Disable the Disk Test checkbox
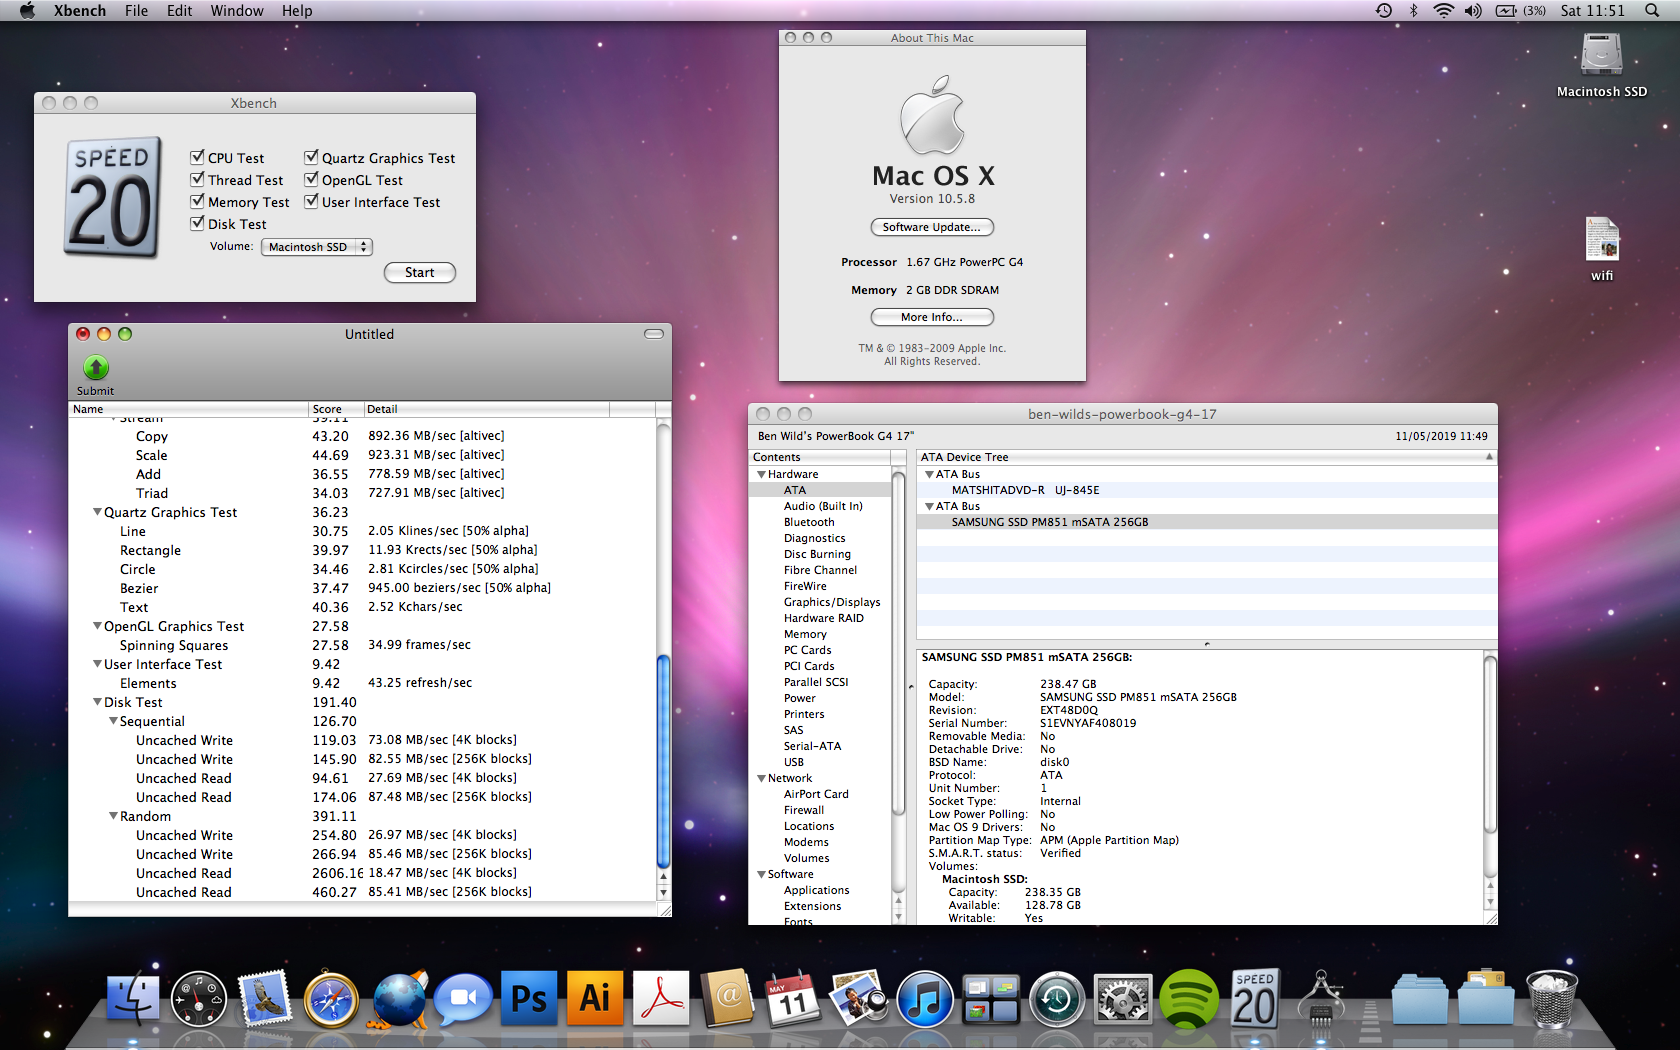Screen dimensions: 1680x1050 [x=198, y=224]
